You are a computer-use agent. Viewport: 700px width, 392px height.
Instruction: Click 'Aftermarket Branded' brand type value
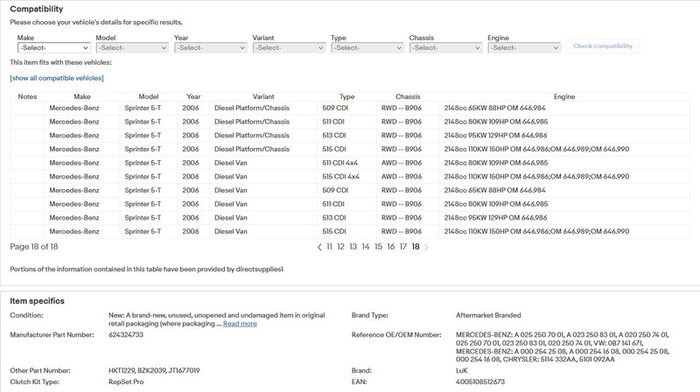coord(488,315)
